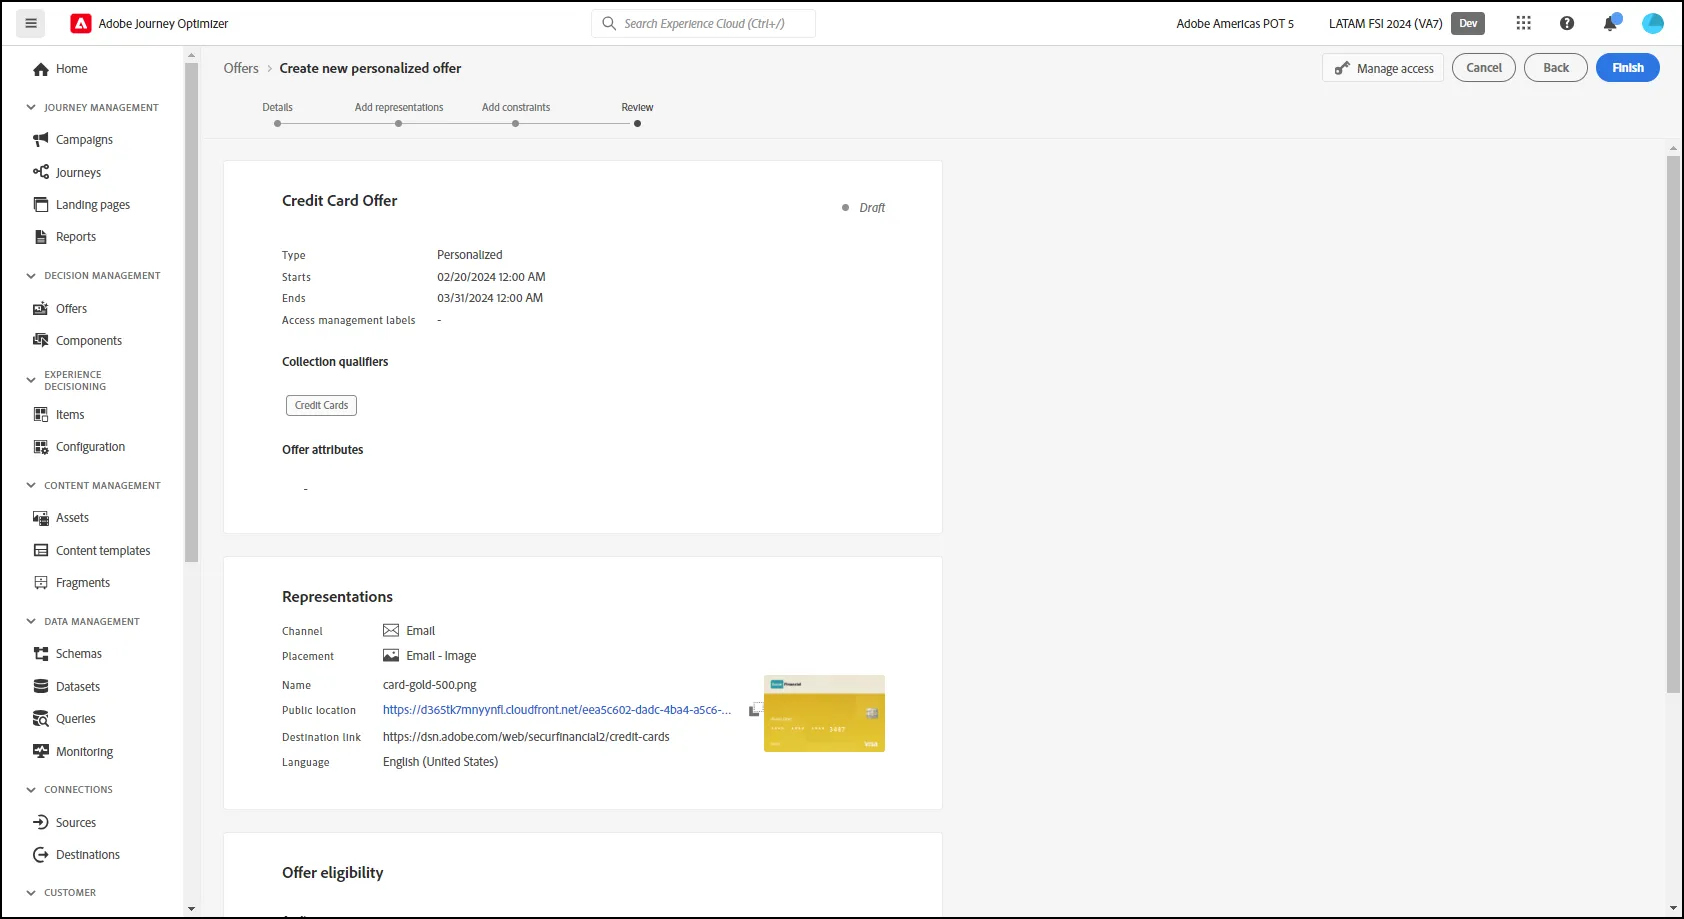Copy the public location URL
This screenshot has height=919, width=1684.
click(755, 709)
